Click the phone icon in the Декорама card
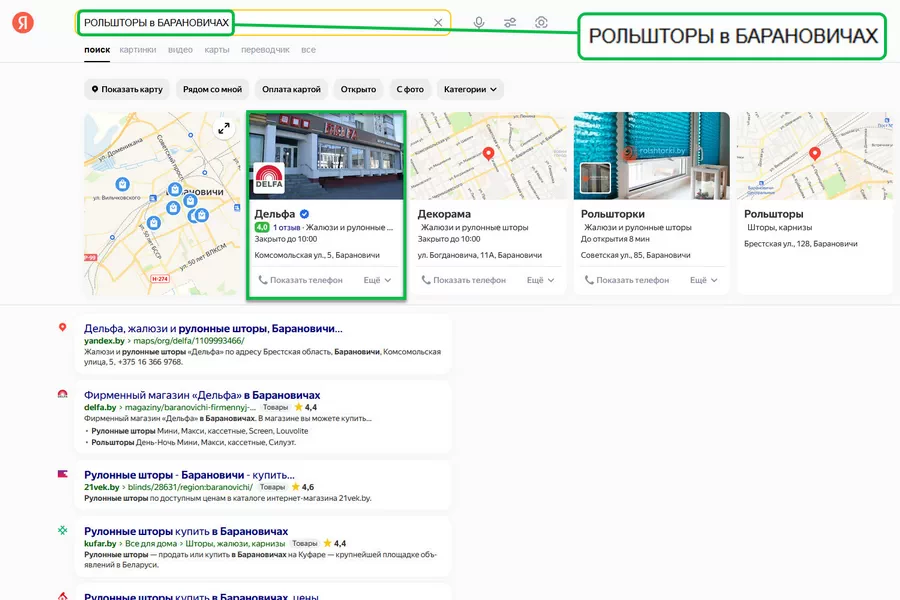The image size is (900, 600). 426,280
